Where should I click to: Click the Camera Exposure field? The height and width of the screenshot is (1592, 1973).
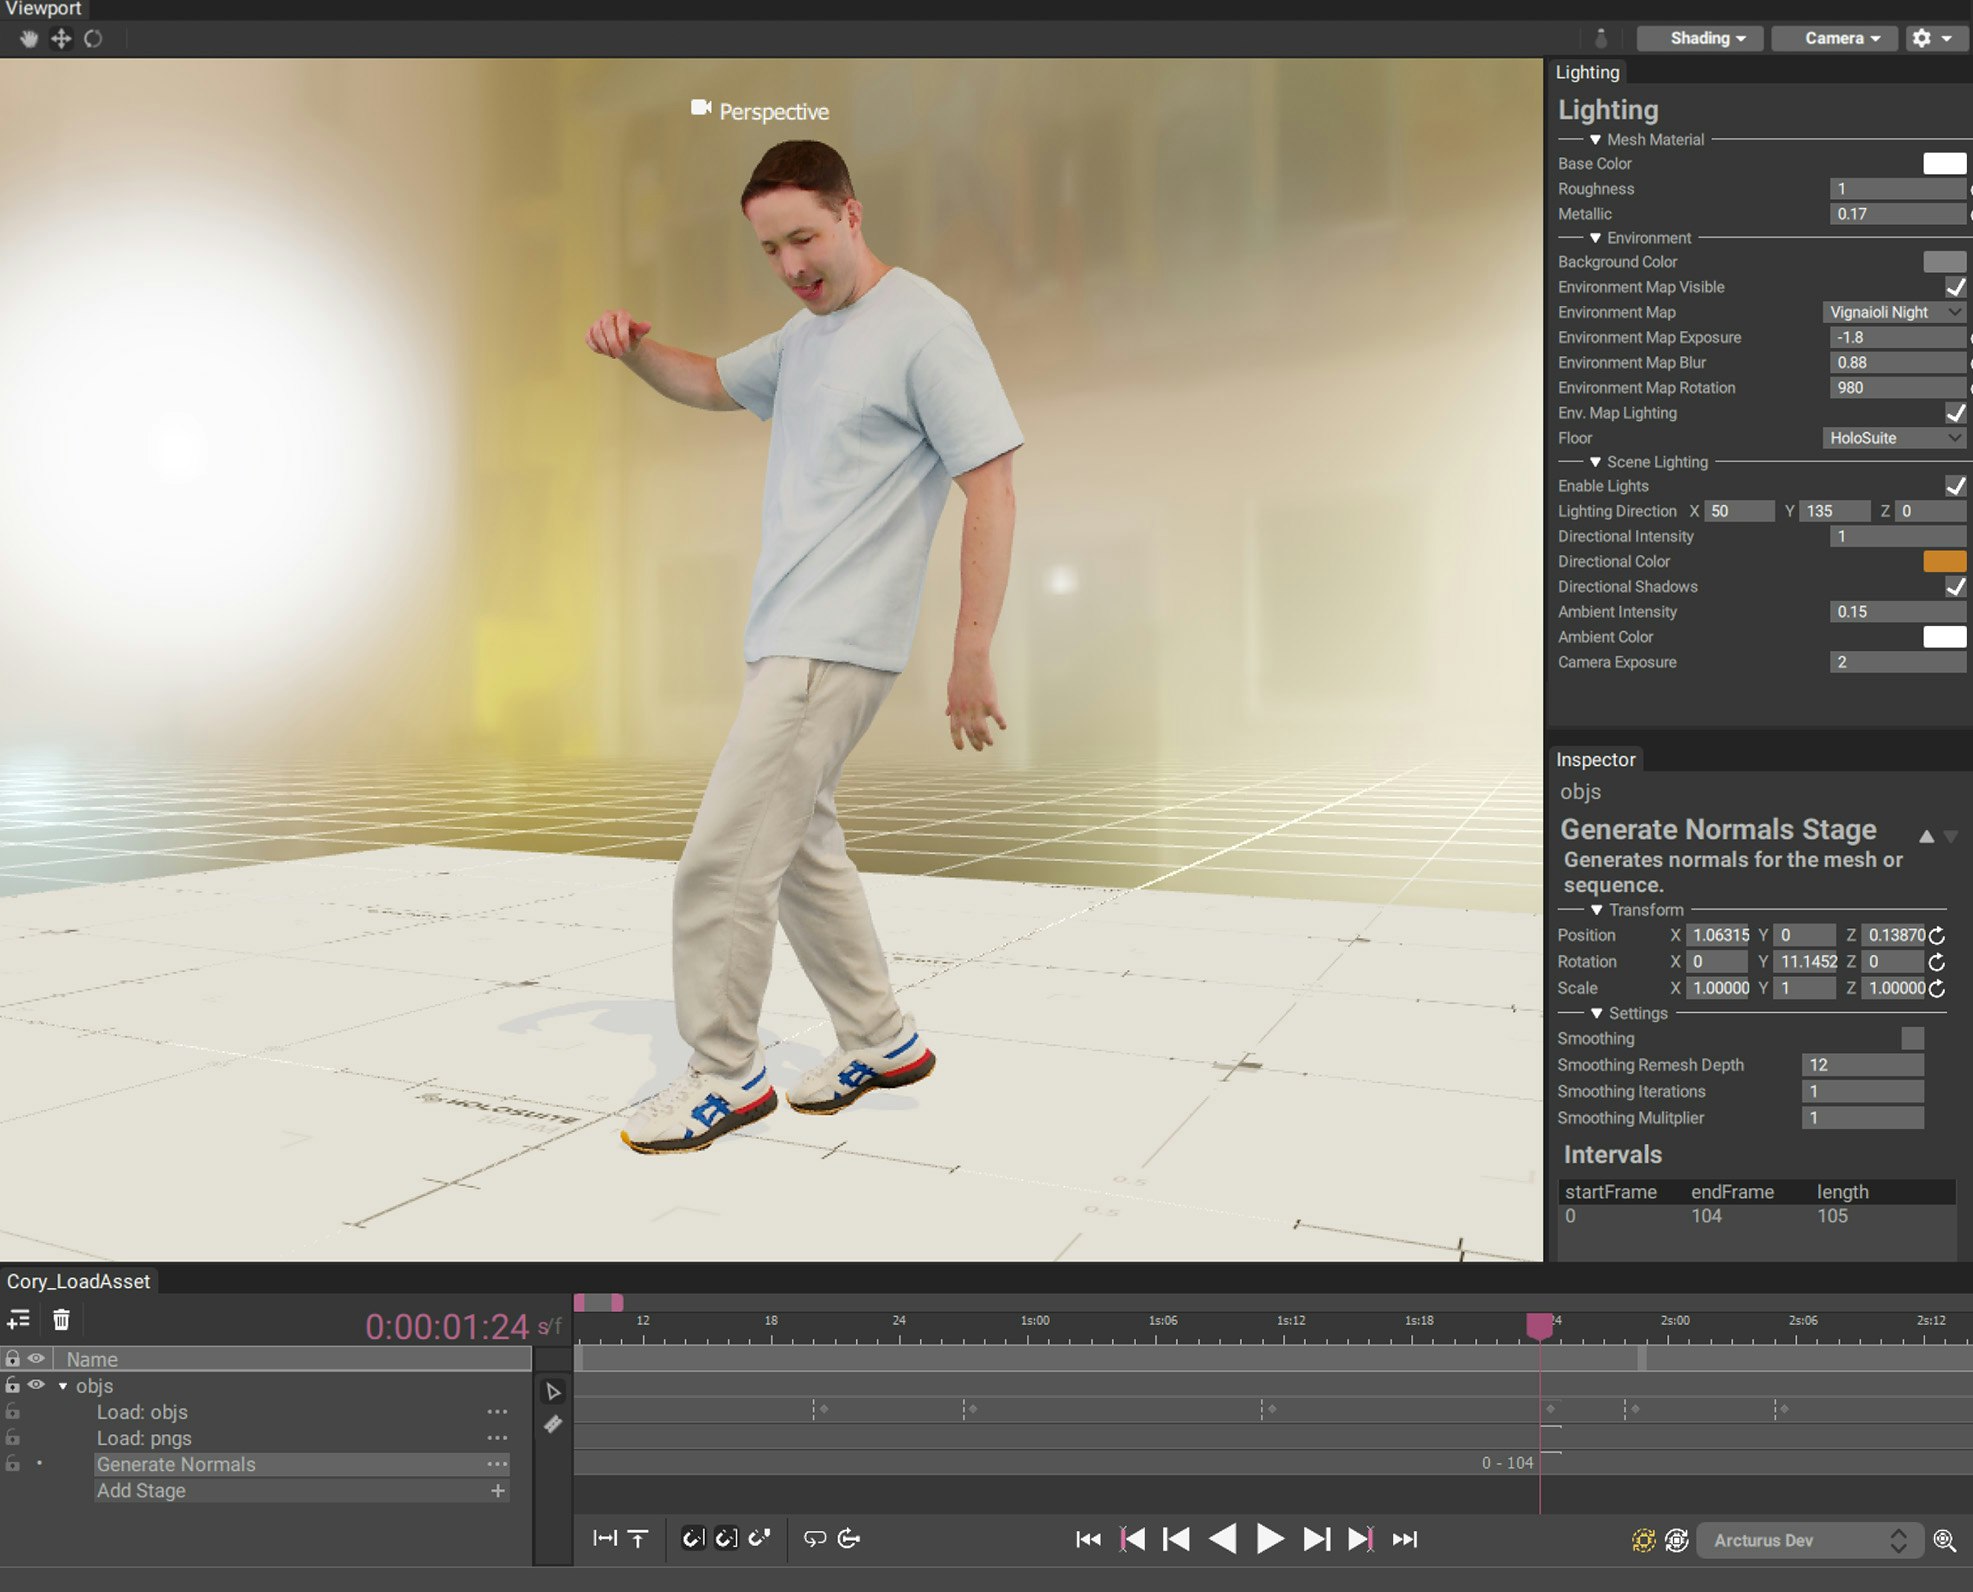(x=1897, y=662)
